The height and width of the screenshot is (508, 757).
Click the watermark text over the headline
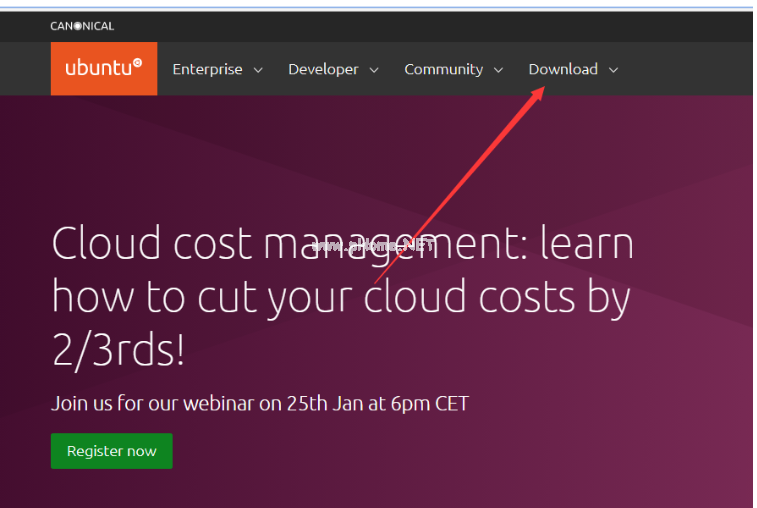(x=372, y=247)
